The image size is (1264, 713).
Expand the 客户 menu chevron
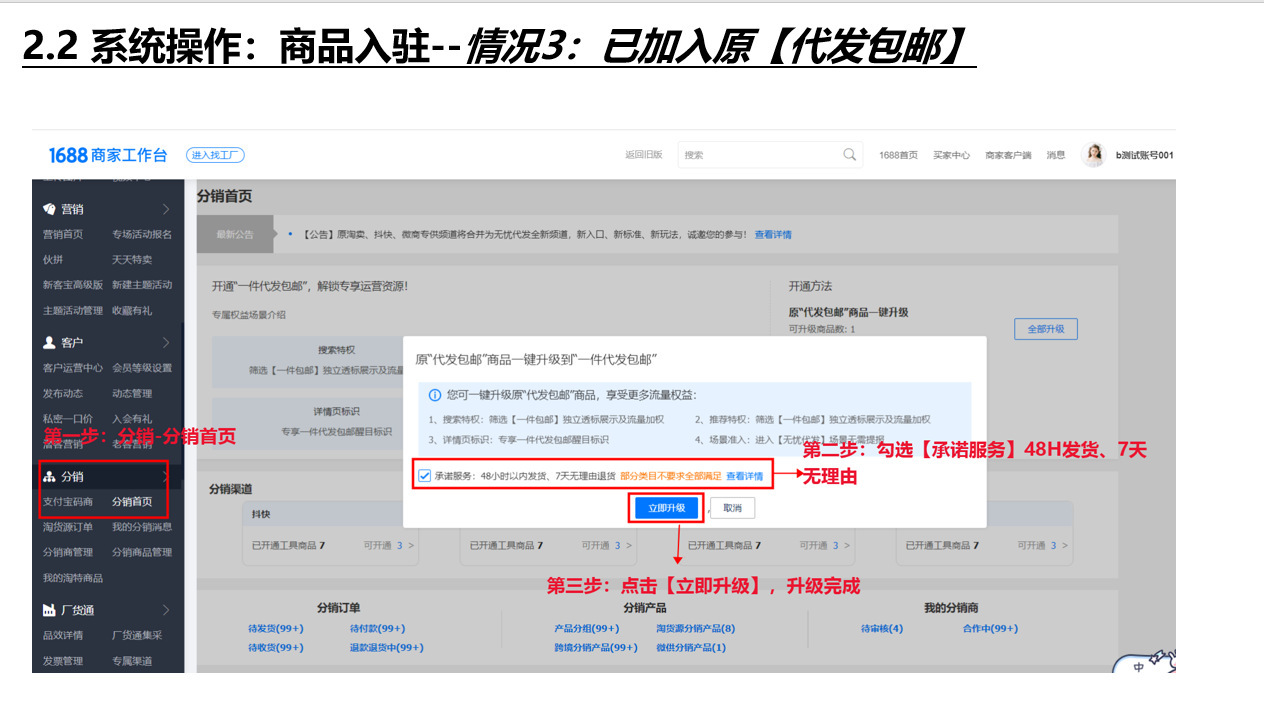pyautogui.click(x=166, y=342)
